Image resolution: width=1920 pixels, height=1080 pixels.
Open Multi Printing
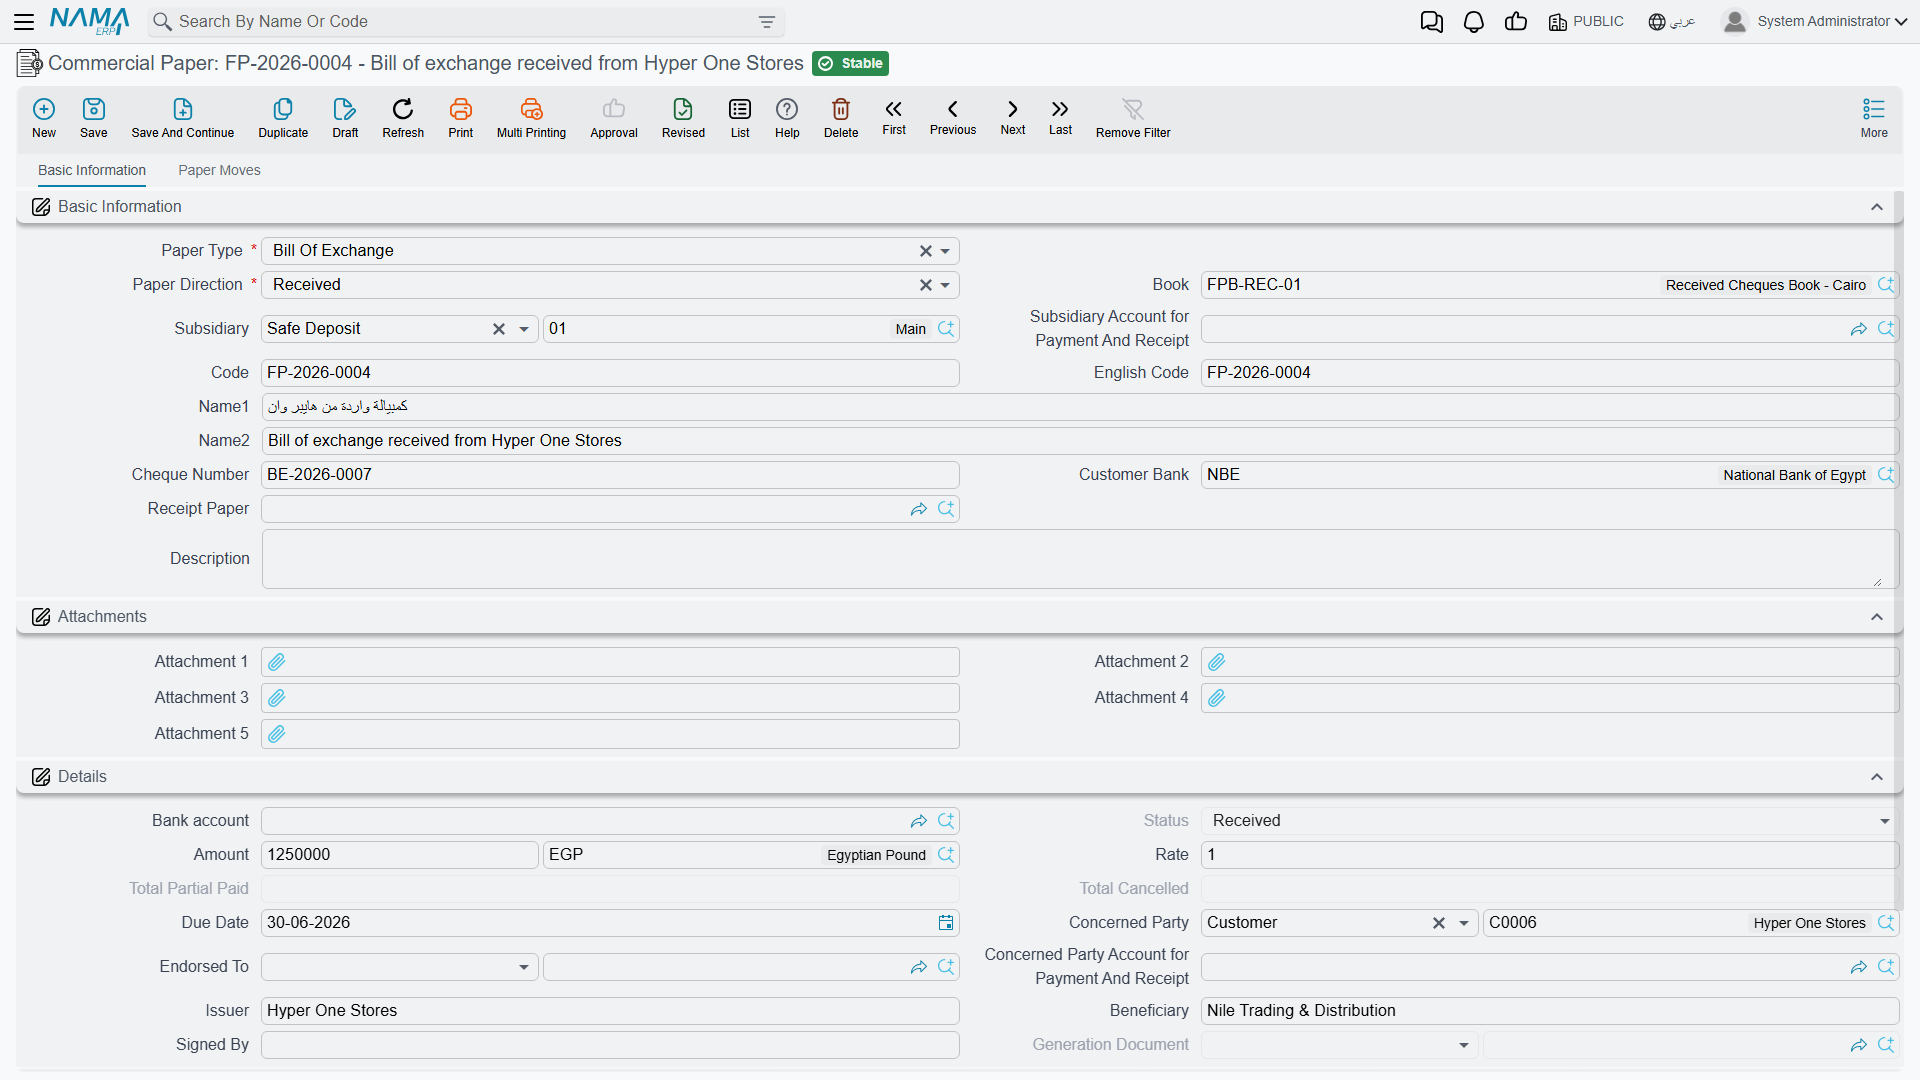point(531,118)
